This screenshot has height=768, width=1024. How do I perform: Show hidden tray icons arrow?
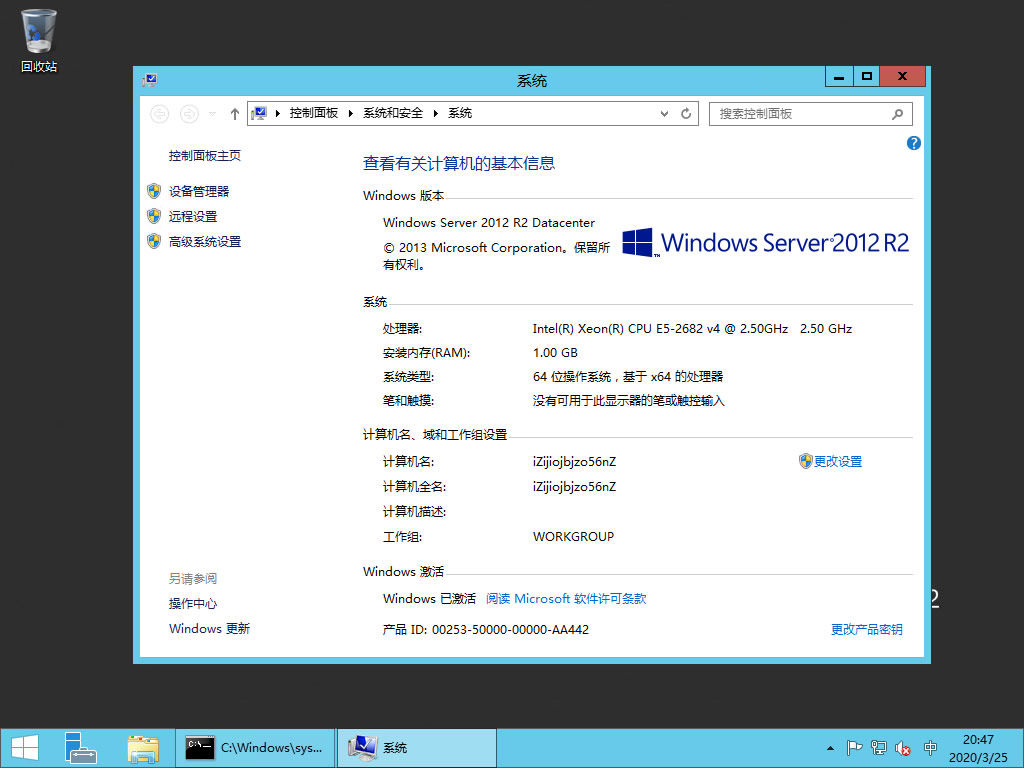pyautogui.click(x=830, y=748)
